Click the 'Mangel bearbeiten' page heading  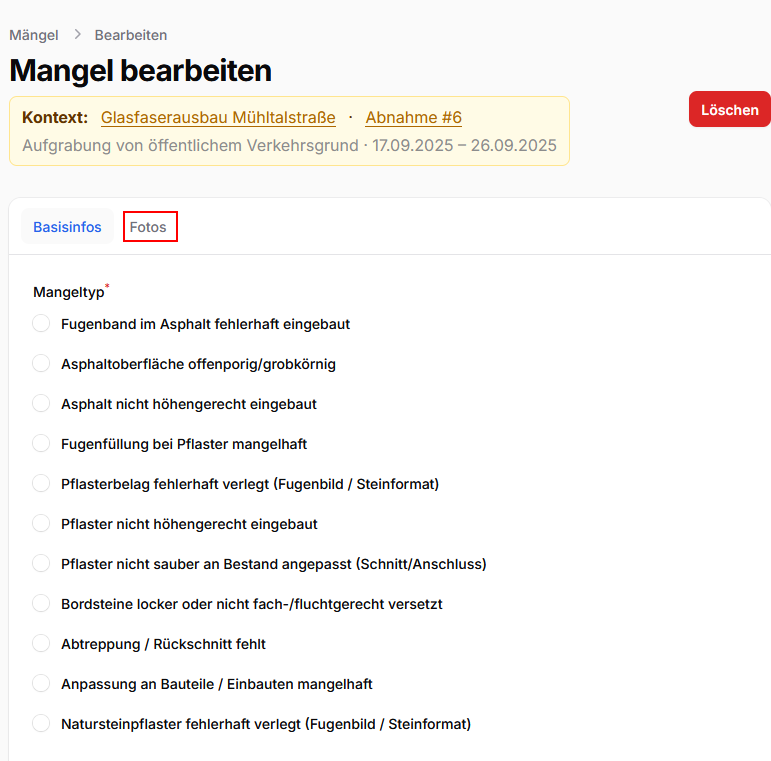(141, 71)
